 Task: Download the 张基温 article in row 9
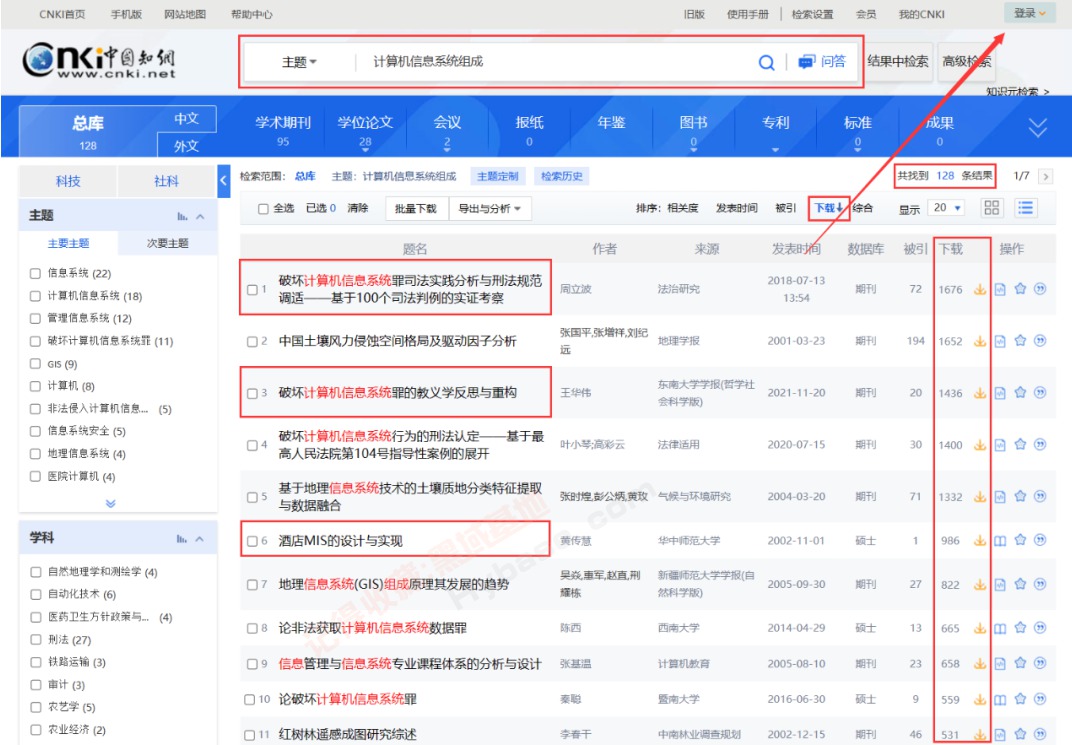pyautogui.click(x=980, y=664)
